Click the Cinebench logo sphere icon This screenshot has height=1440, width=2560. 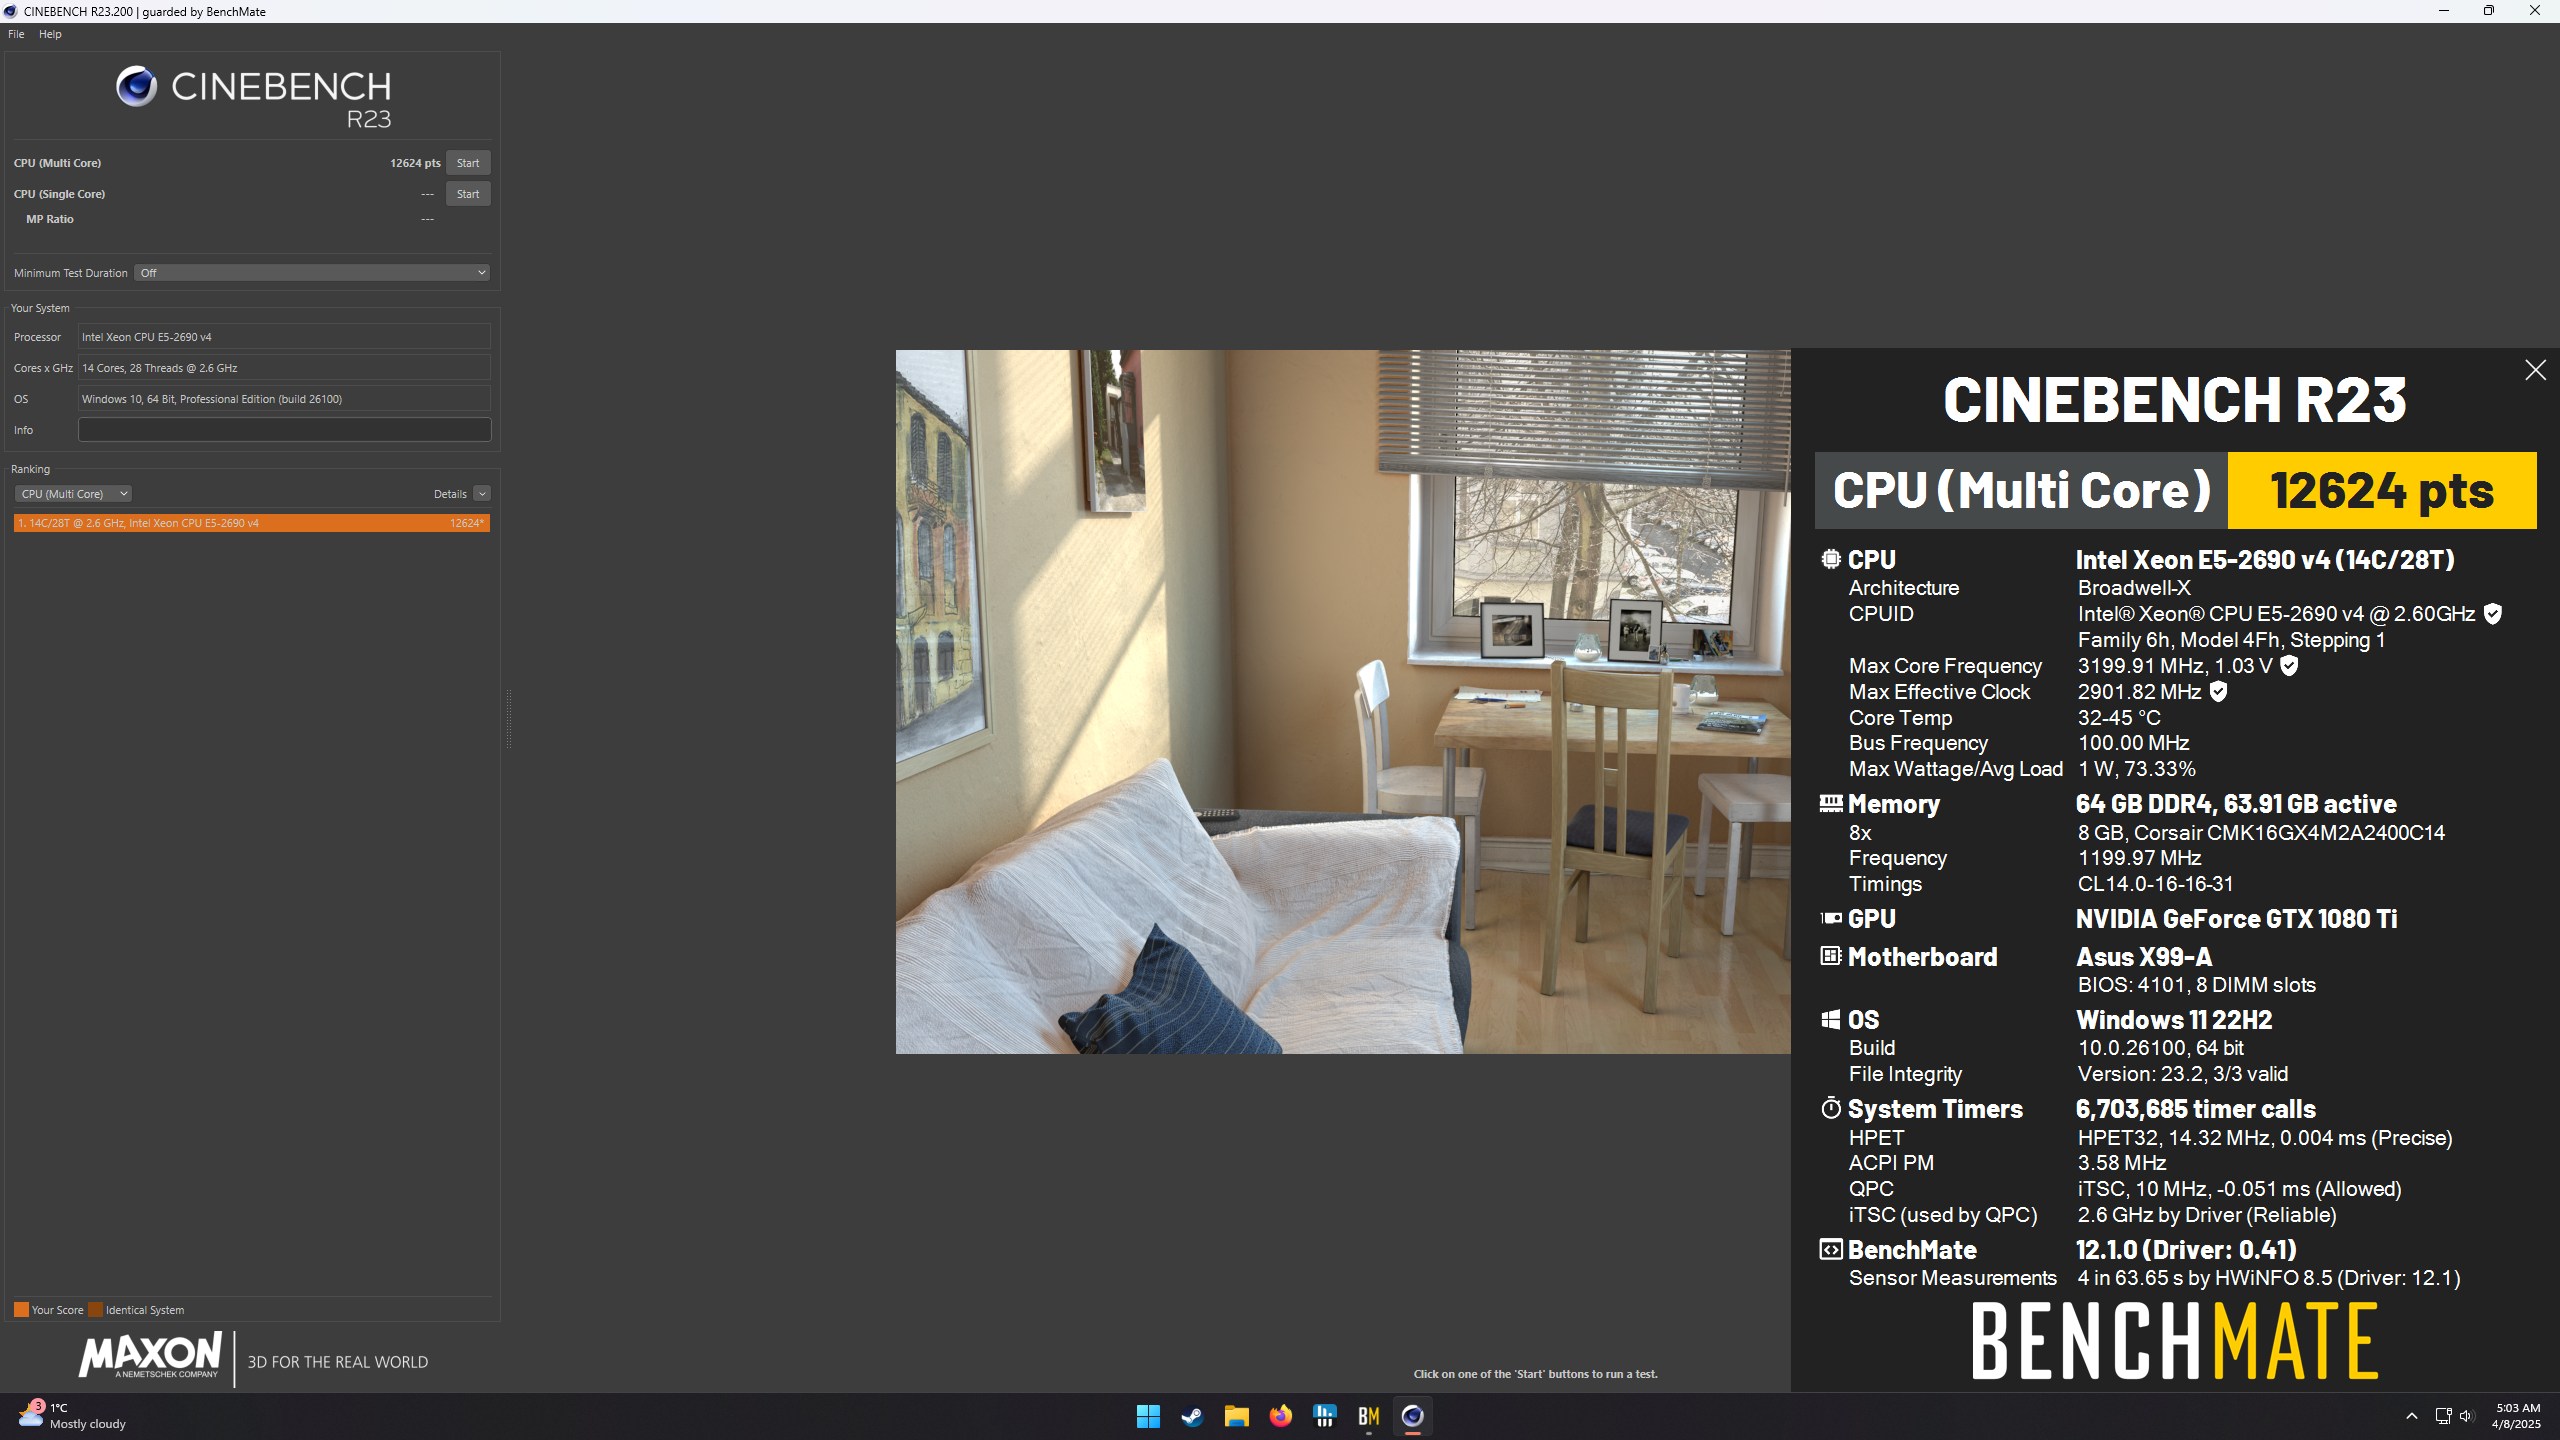coord(137,87)
